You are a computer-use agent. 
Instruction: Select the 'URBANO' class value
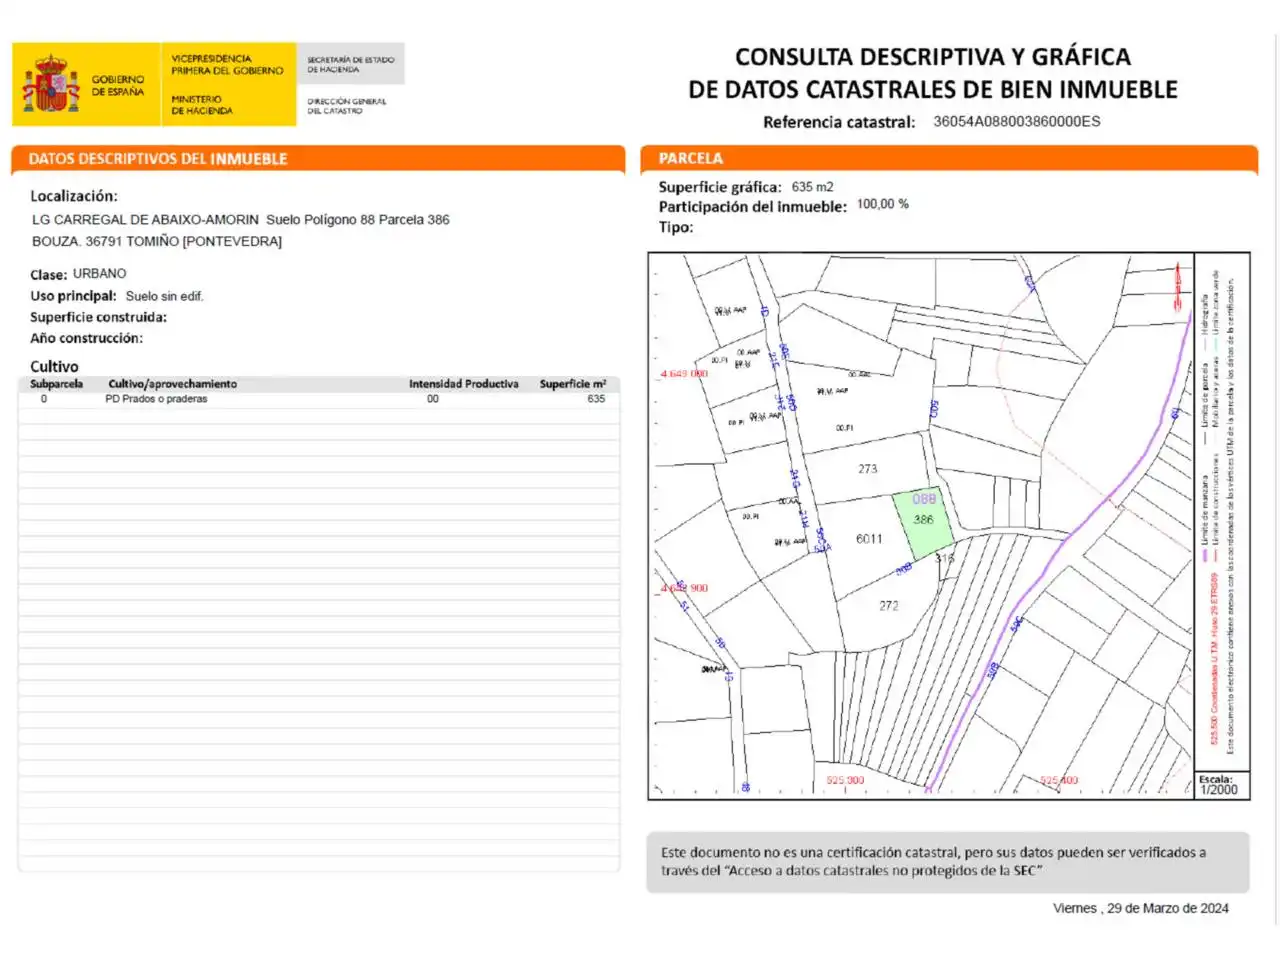point(100,273)
